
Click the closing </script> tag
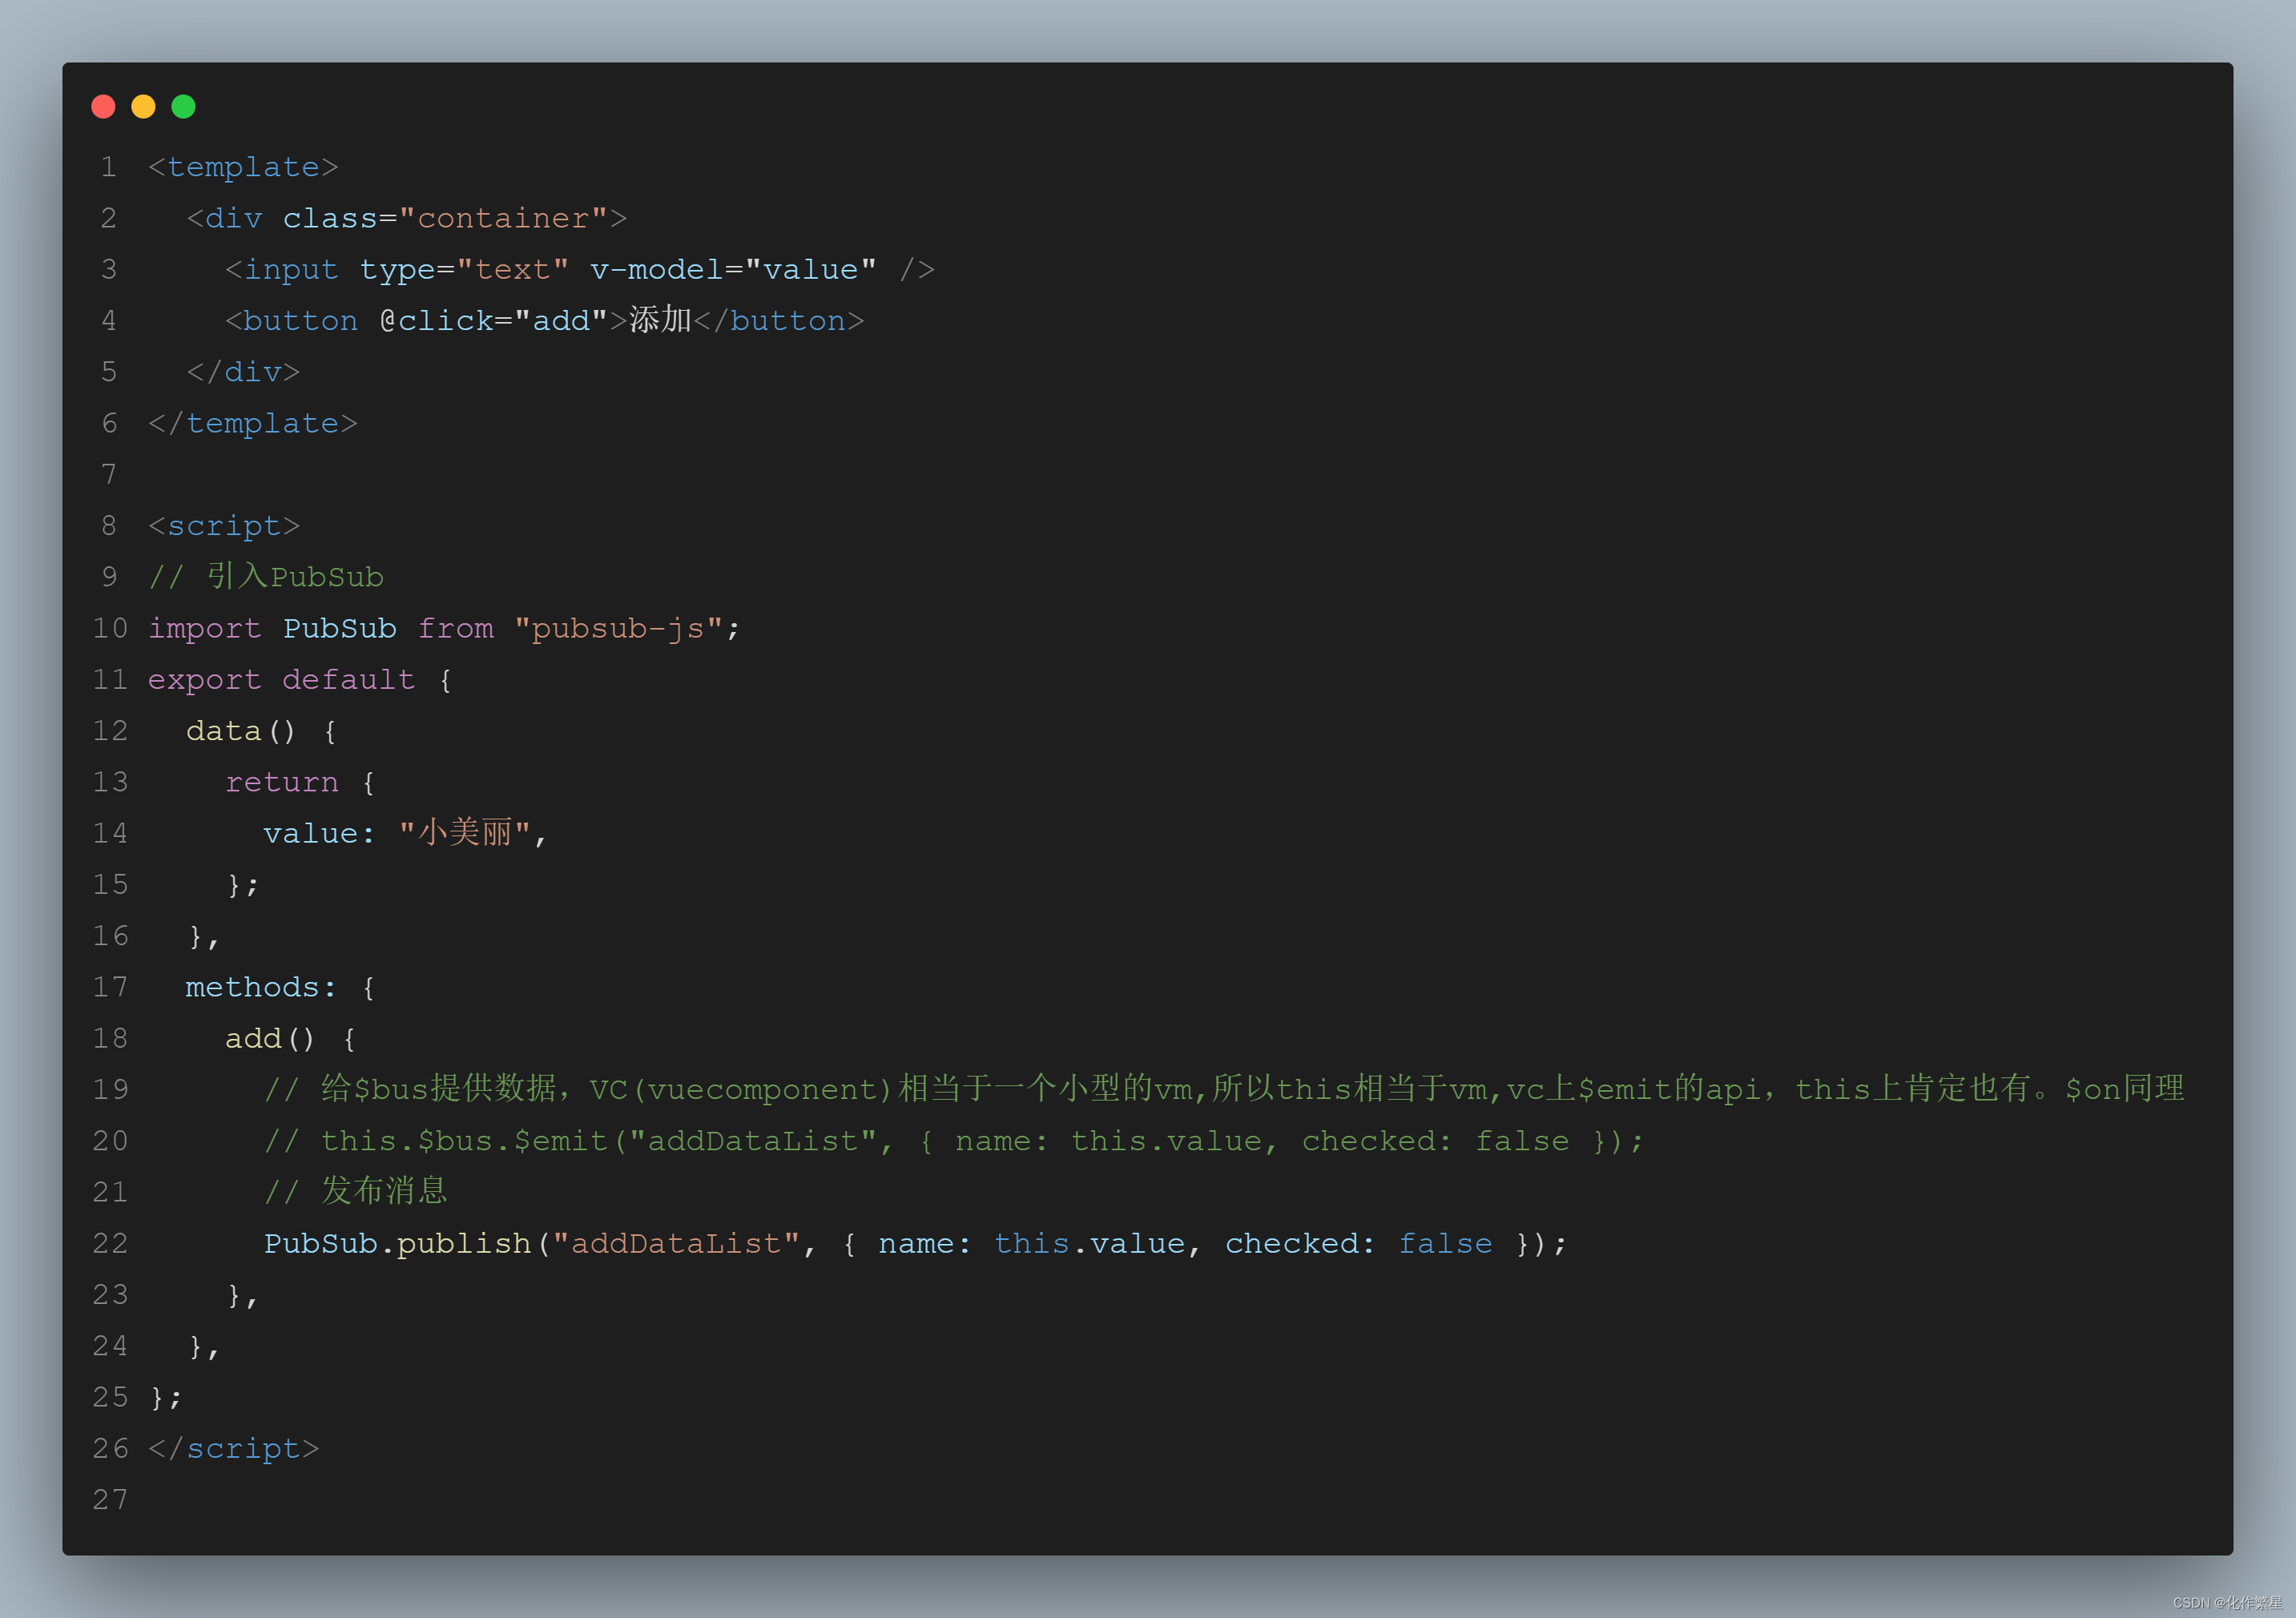tap(233, 1449)
